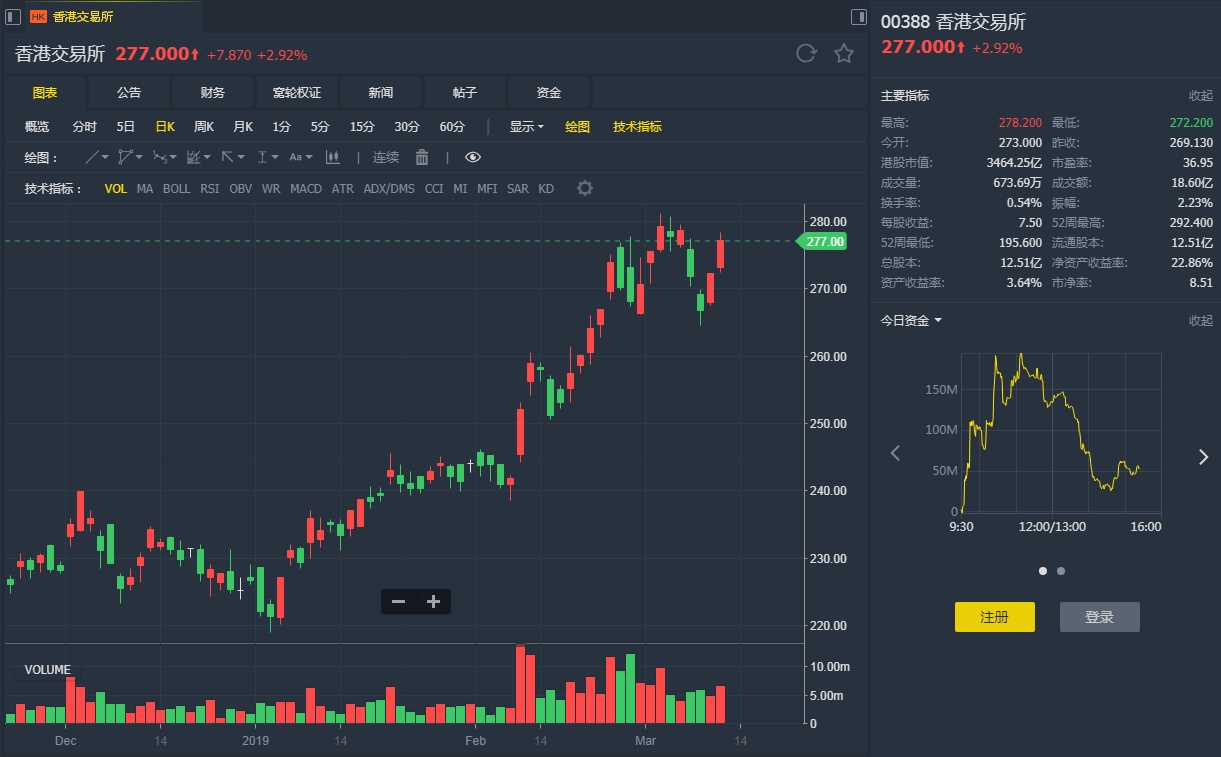Expand the 今日资金 dropdown
Screen dimensions: 1221x757
click(911, 320)
